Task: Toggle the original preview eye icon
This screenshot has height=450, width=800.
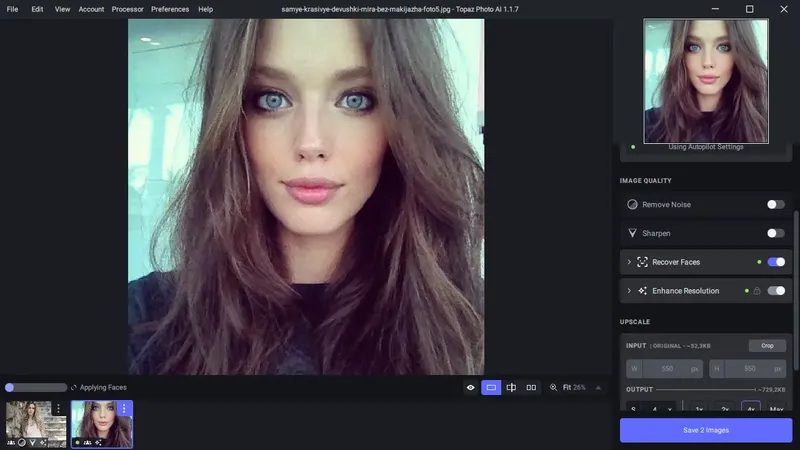Action: [470, 388]
